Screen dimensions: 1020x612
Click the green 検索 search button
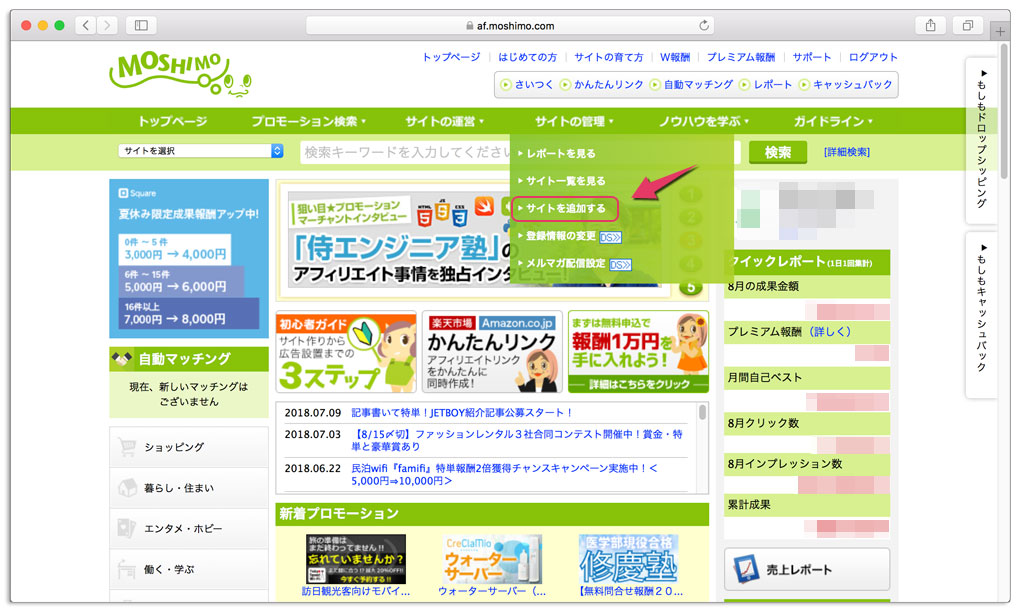777,152
